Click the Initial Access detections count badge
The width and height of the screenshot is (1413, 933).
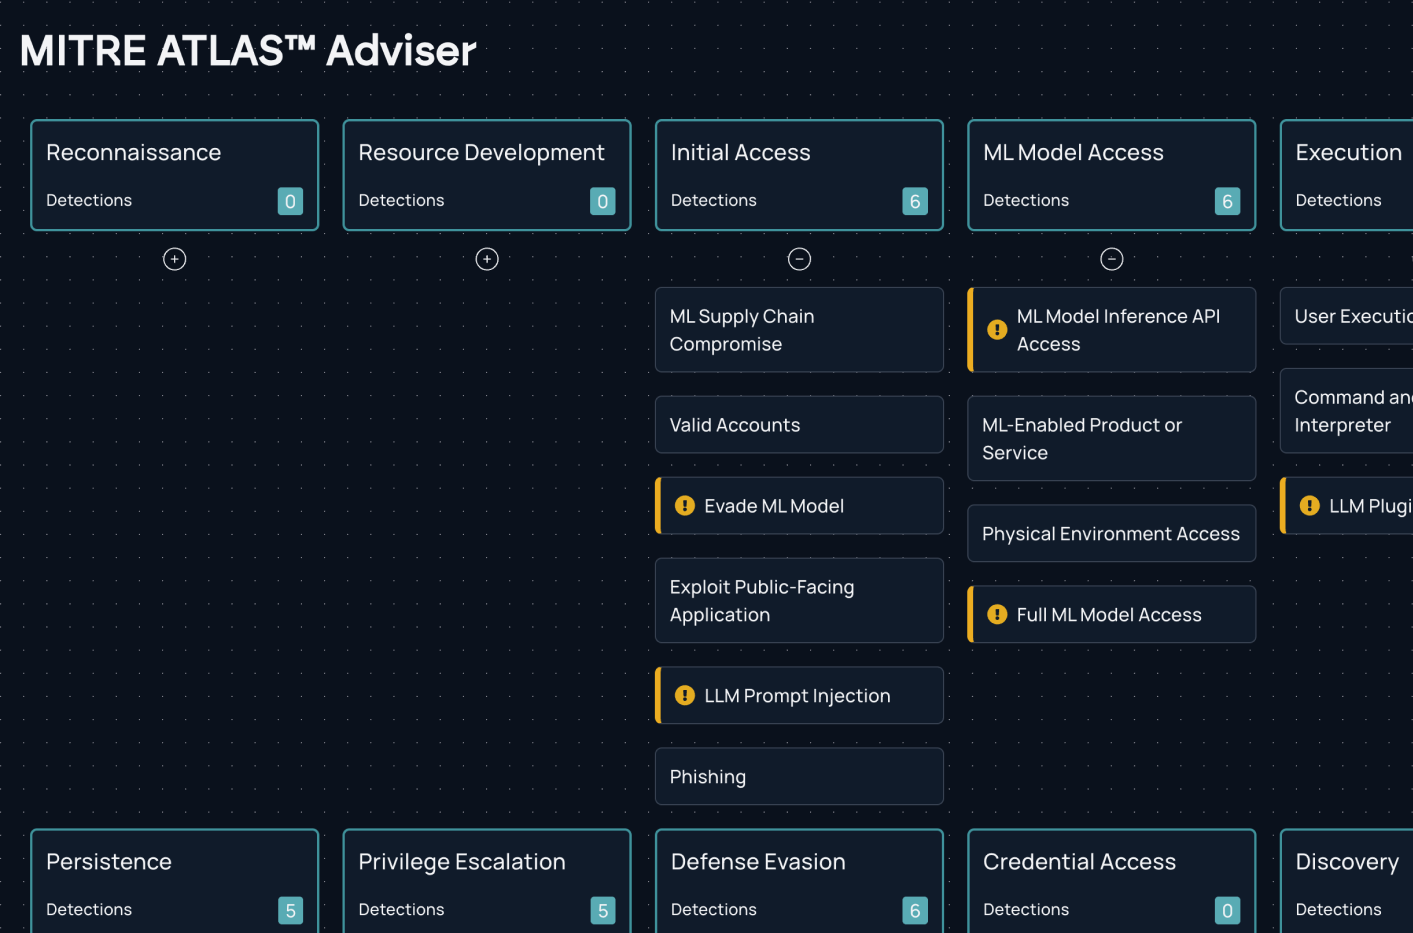coord(915,201)
